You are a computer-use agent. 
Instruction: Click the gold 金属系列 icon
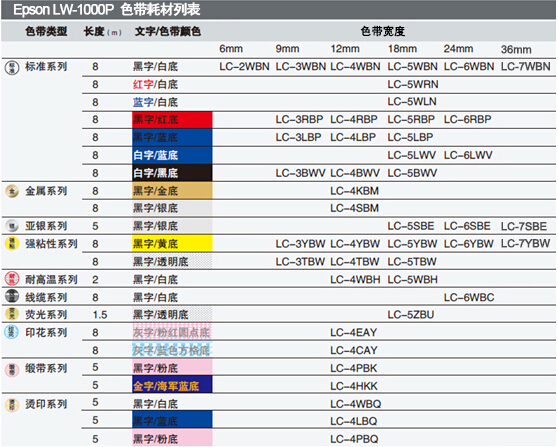point(12,191)
